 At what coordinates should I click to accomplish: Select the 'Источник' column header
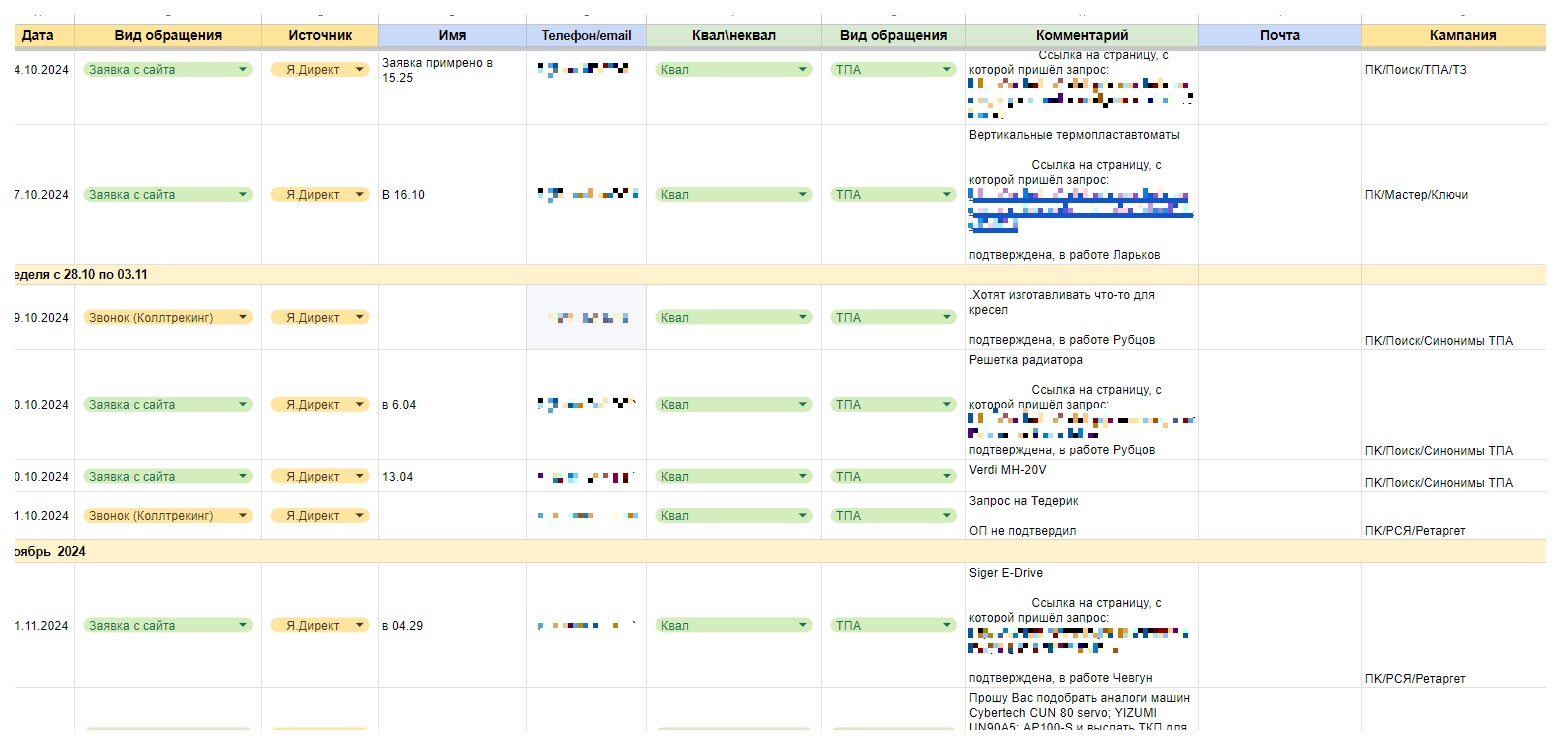320,35
